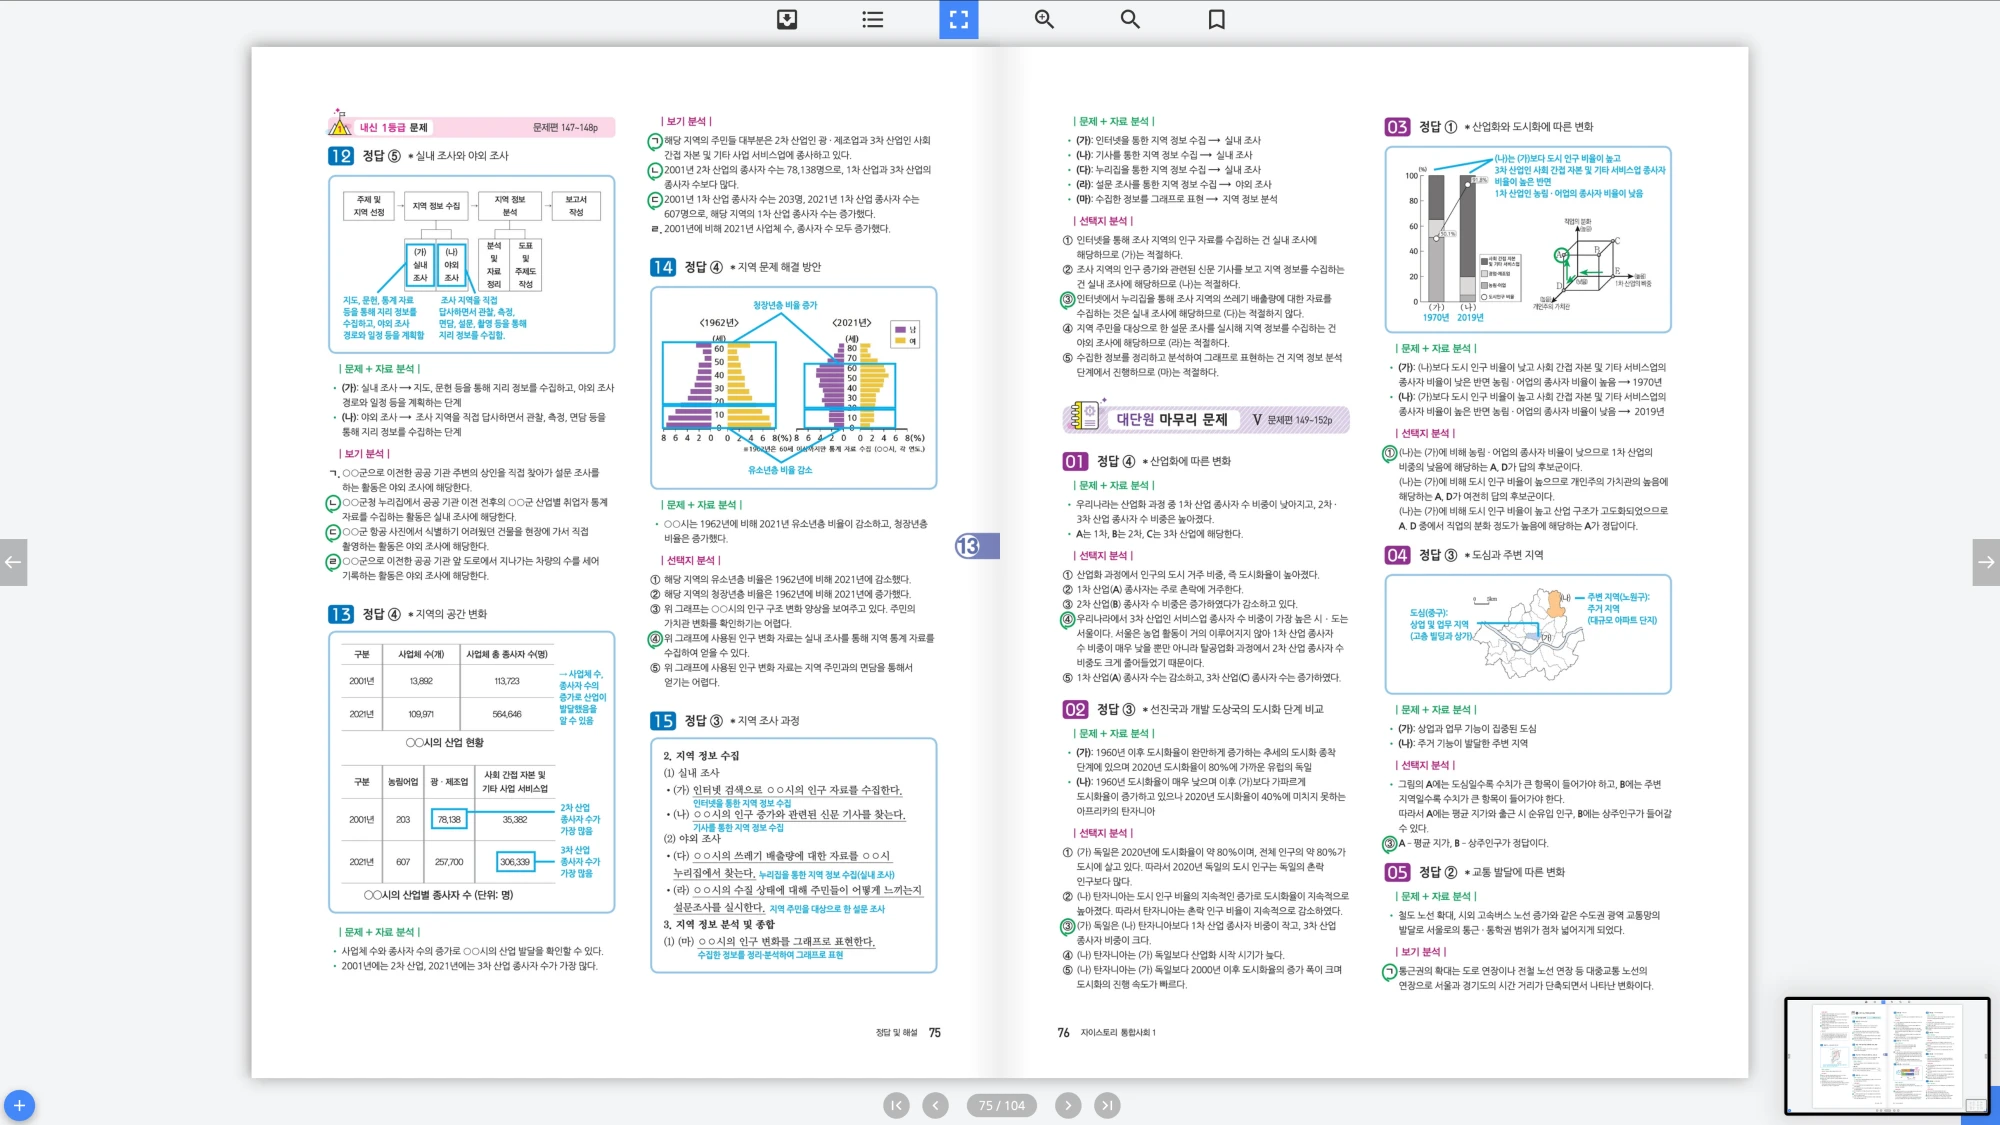Jump to the last page button
This screenshot has height=1125, width=2000.
(x=1106, y=1105)
